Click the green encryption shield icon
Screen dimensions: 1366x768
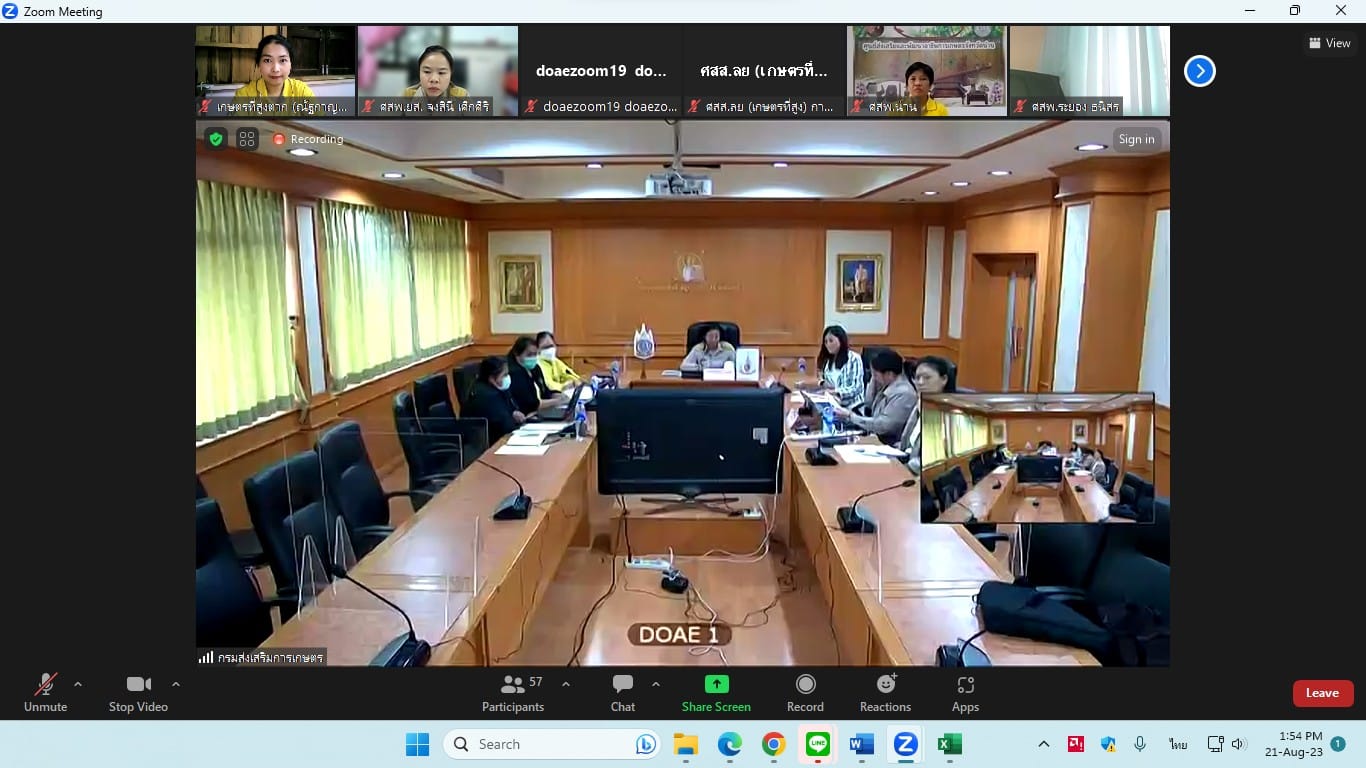pyautogui.click(x=216, y=139)
